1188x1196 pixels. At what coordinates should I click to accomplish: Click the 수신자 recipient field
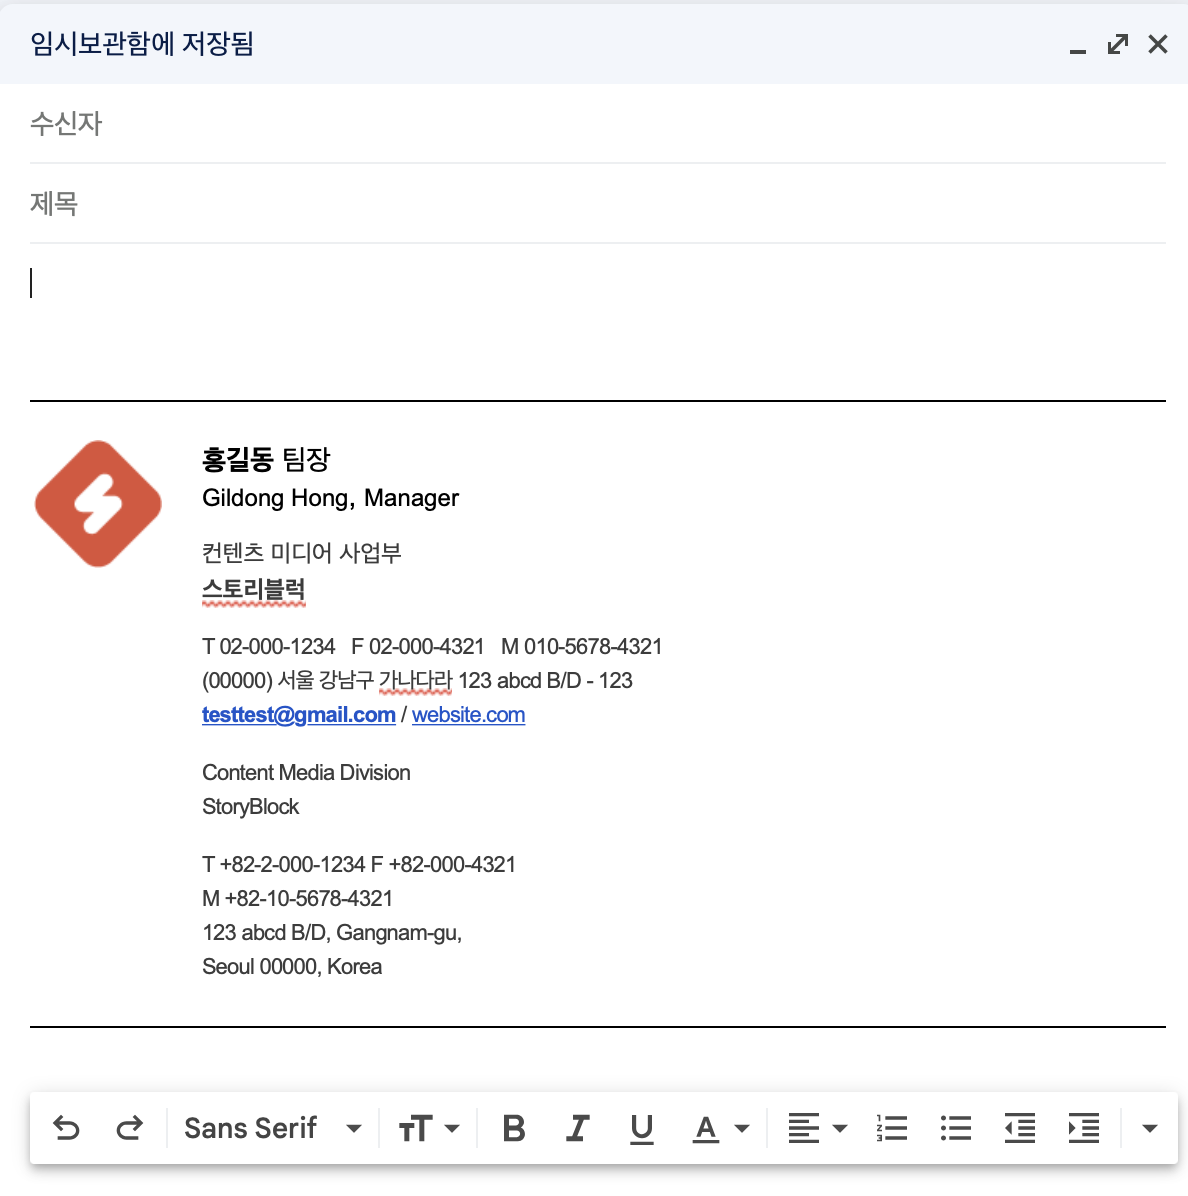[x=597, y=124]
